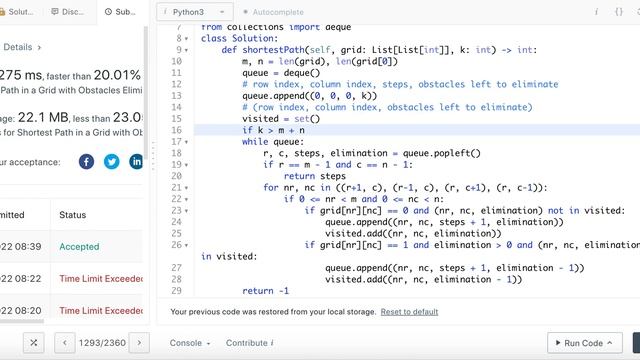The image size is (640, 360).
Task: Click the Status column header
Action: 73,215
